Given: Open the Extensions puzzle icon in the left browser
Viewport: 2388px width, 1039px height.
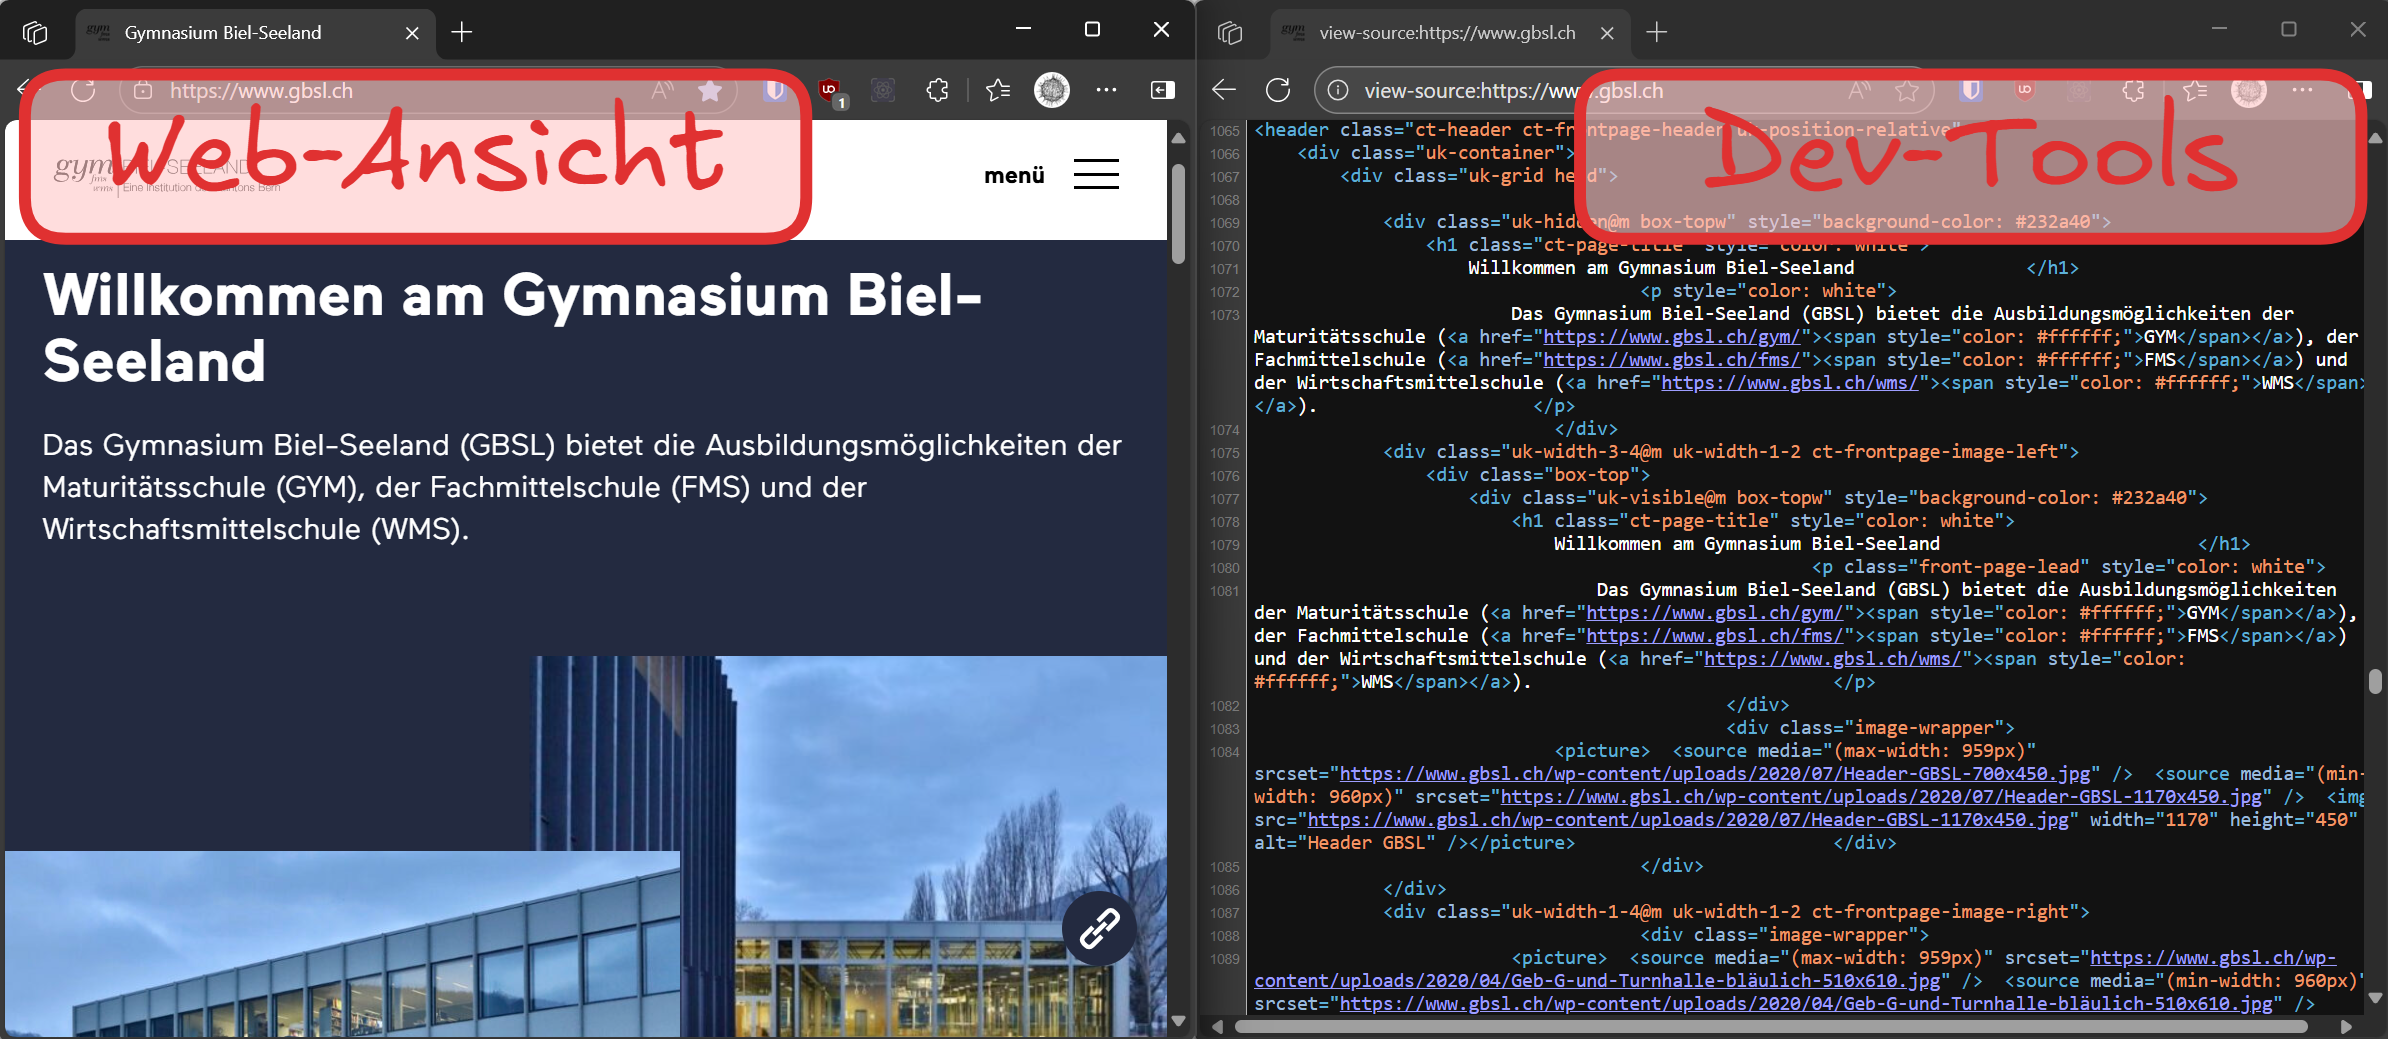Looking at the screenshot, I should 937,91.
